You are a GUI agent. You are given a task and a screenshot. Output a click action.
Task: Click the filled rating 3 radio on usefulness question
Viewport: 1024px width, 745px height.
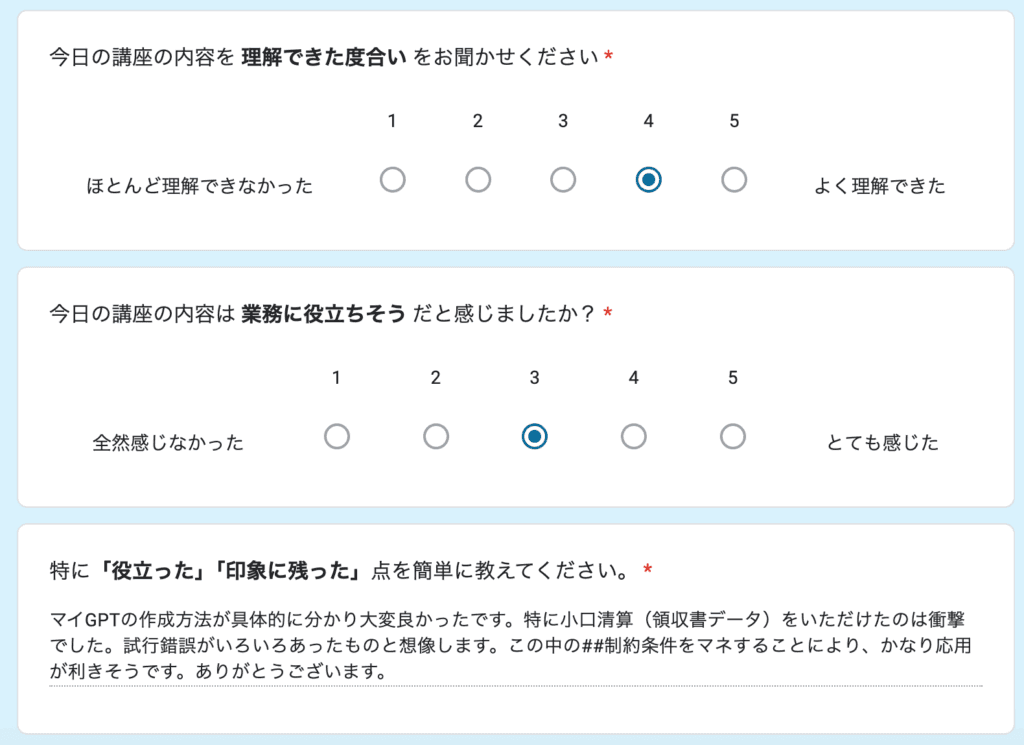pos(534,436)
